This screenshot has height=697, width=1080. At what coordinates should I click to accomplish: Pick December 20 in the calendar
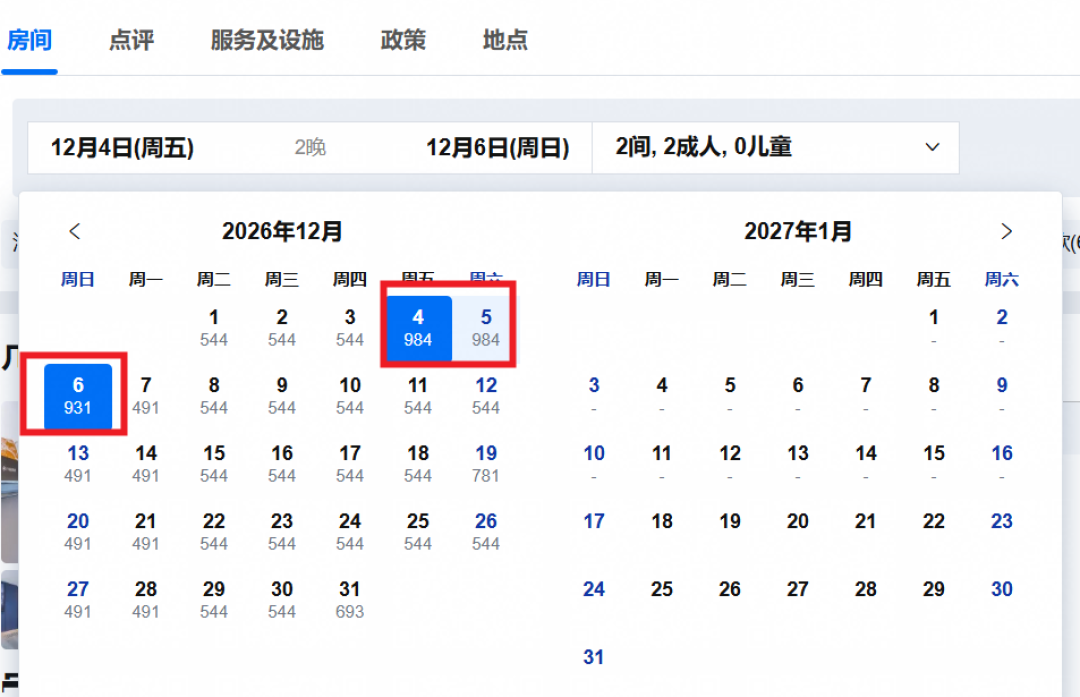78,532
